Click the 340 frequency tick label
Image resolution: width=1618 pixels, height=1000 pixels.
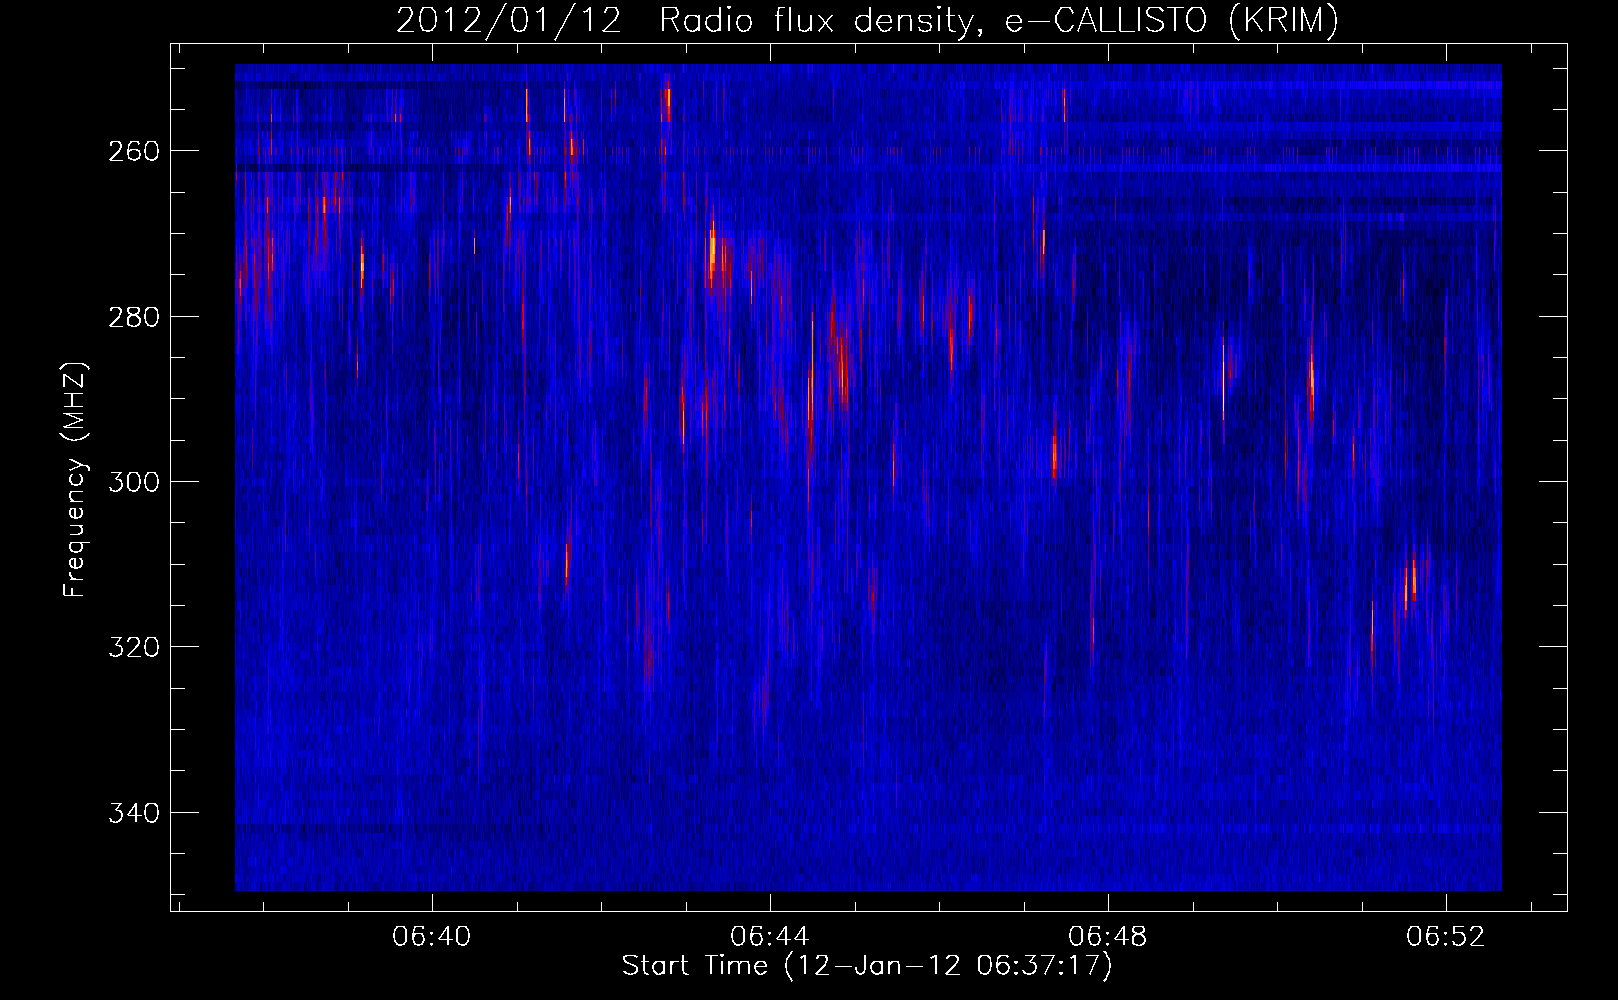pyautogui.click(x=133, y=813)
